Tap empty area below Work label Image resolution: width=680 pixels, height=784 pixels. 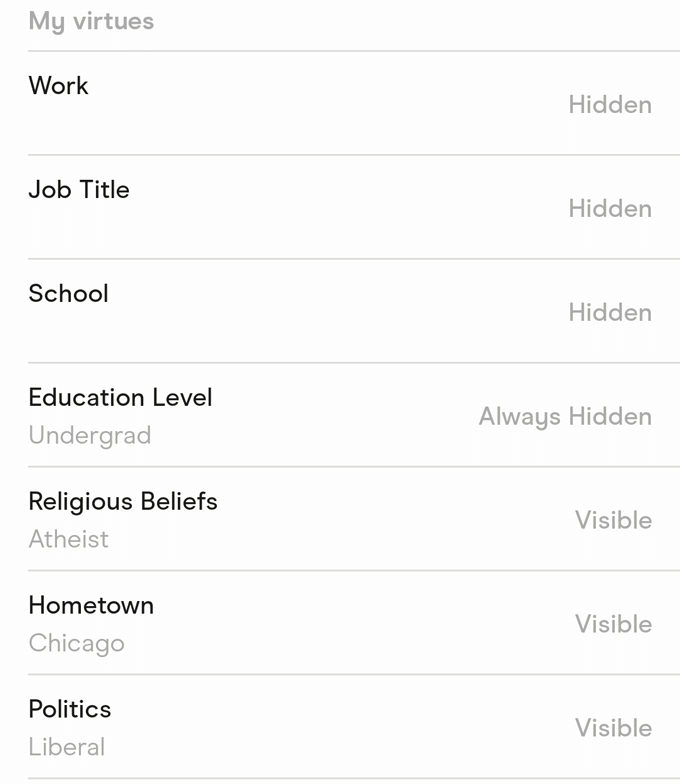200,128
